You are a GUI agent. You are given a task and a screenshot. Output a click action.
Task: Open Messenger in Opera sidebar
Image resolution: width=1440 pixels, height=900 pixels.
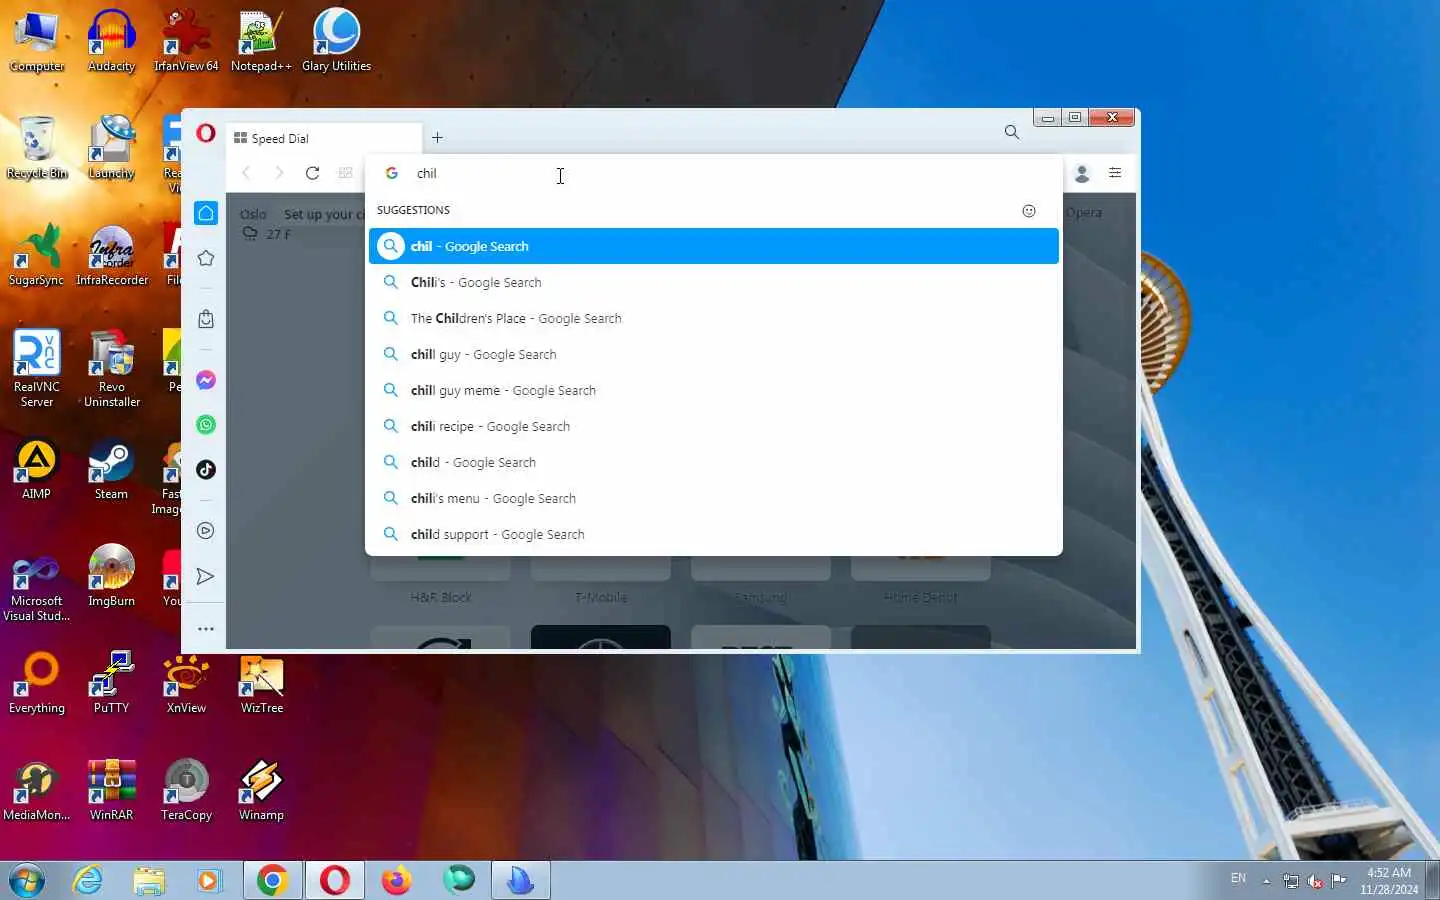point(206,380)
